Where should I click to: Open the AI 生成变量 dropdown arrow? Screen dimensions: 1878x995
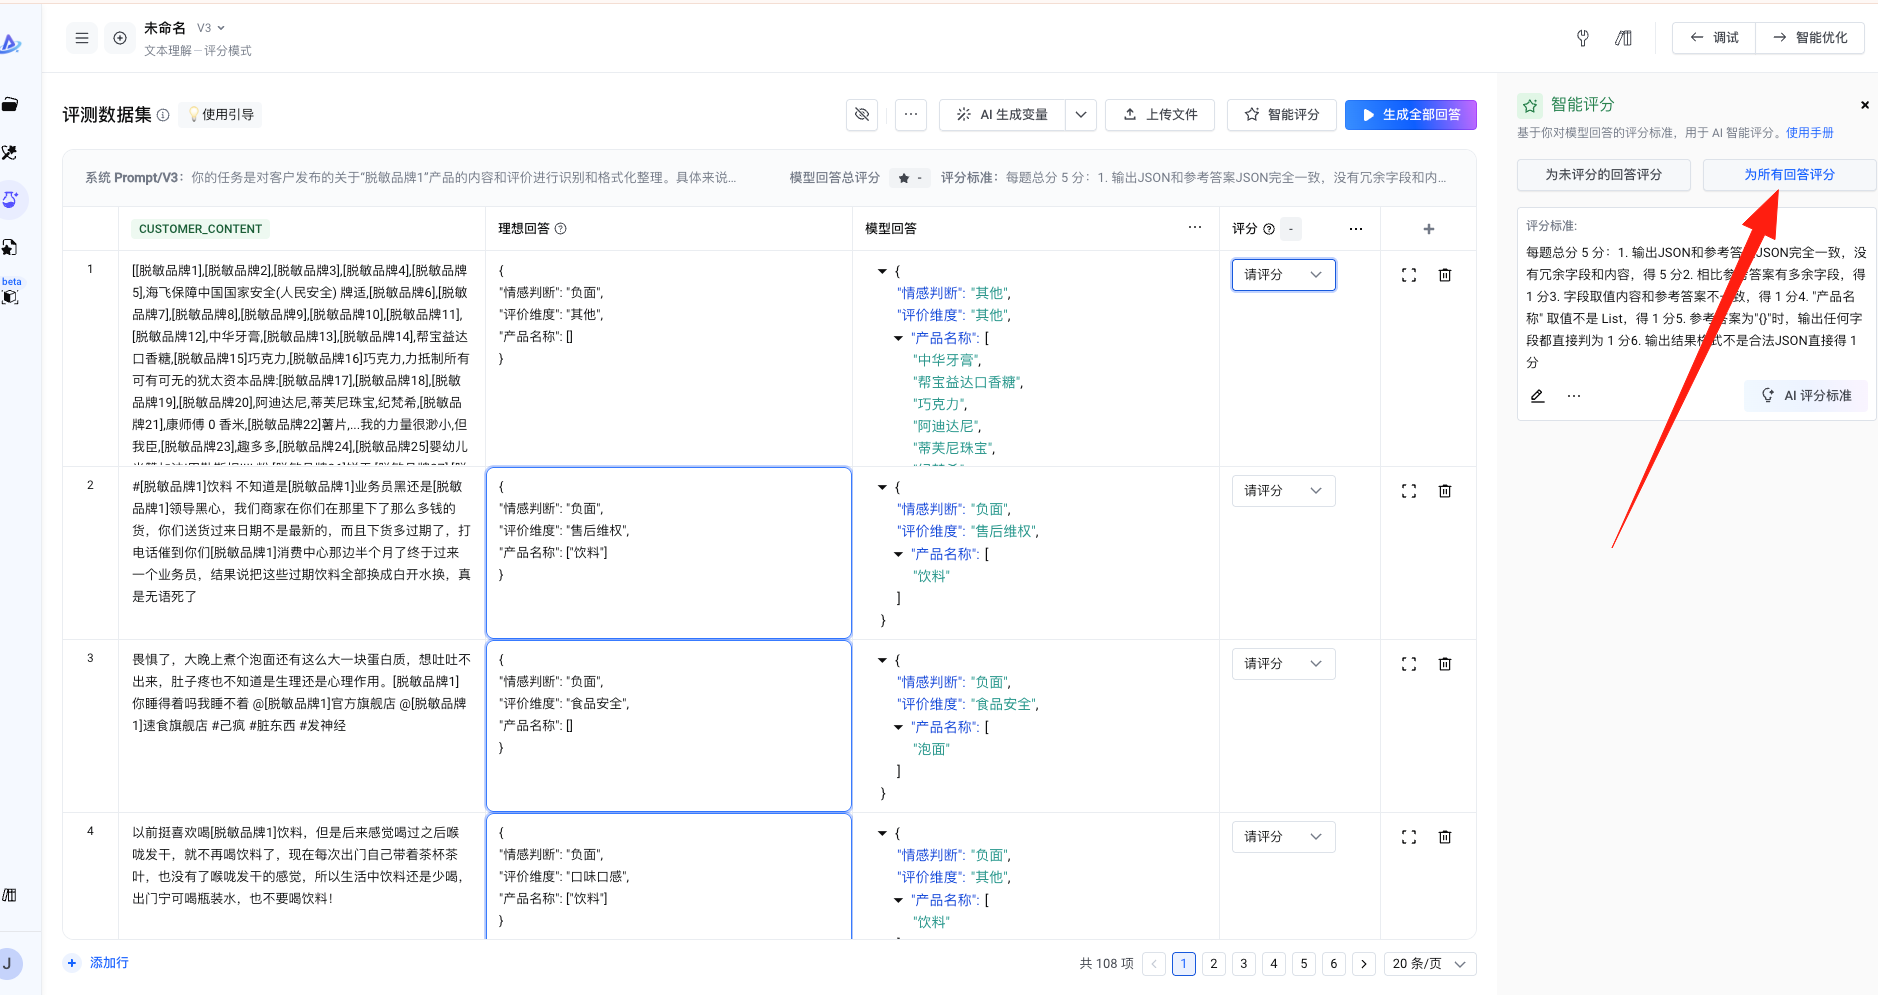pos(1081,115)
